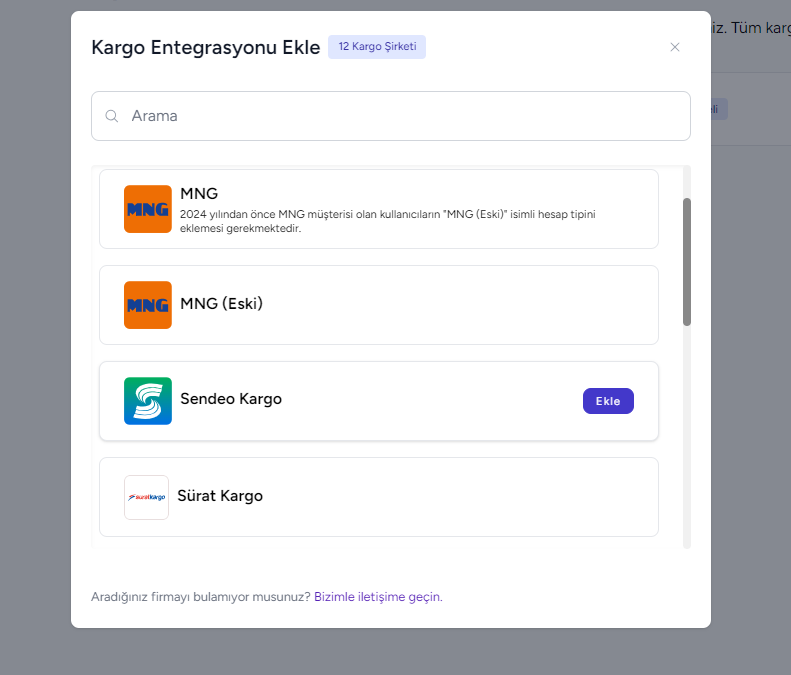Image resolution: width=791 pixels, height=675 pixels.
Task: Close the Kargo Entegrasyonu Ekle dialog
Action: pyautogui.click(x=675, y=47)
